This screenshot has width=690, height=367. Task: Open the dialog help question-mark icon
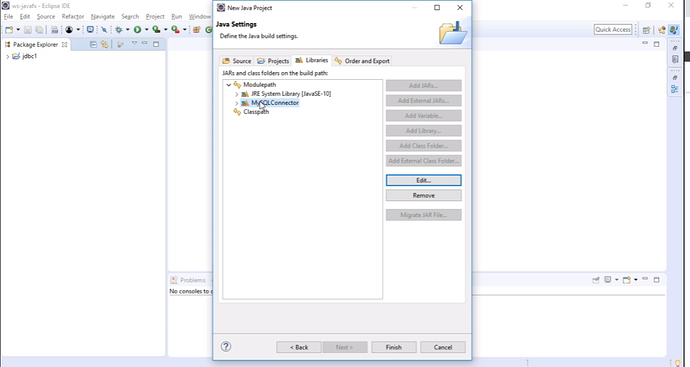(226, 346)
